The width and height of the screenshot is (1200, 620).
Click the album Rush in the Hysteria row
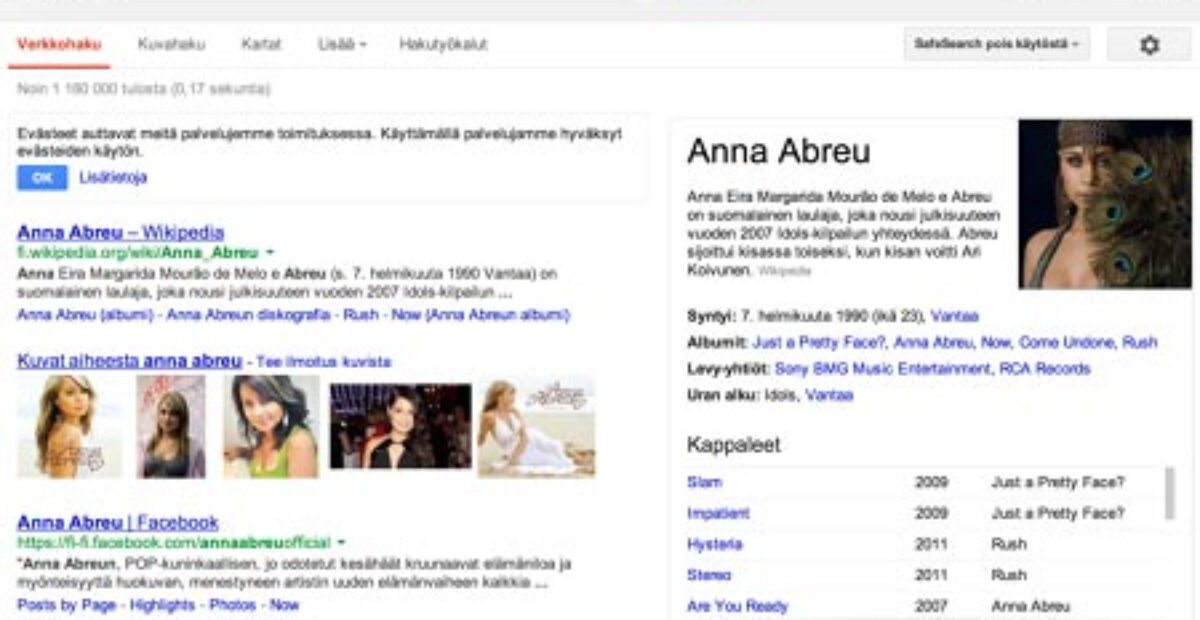tap(1008, 544)
